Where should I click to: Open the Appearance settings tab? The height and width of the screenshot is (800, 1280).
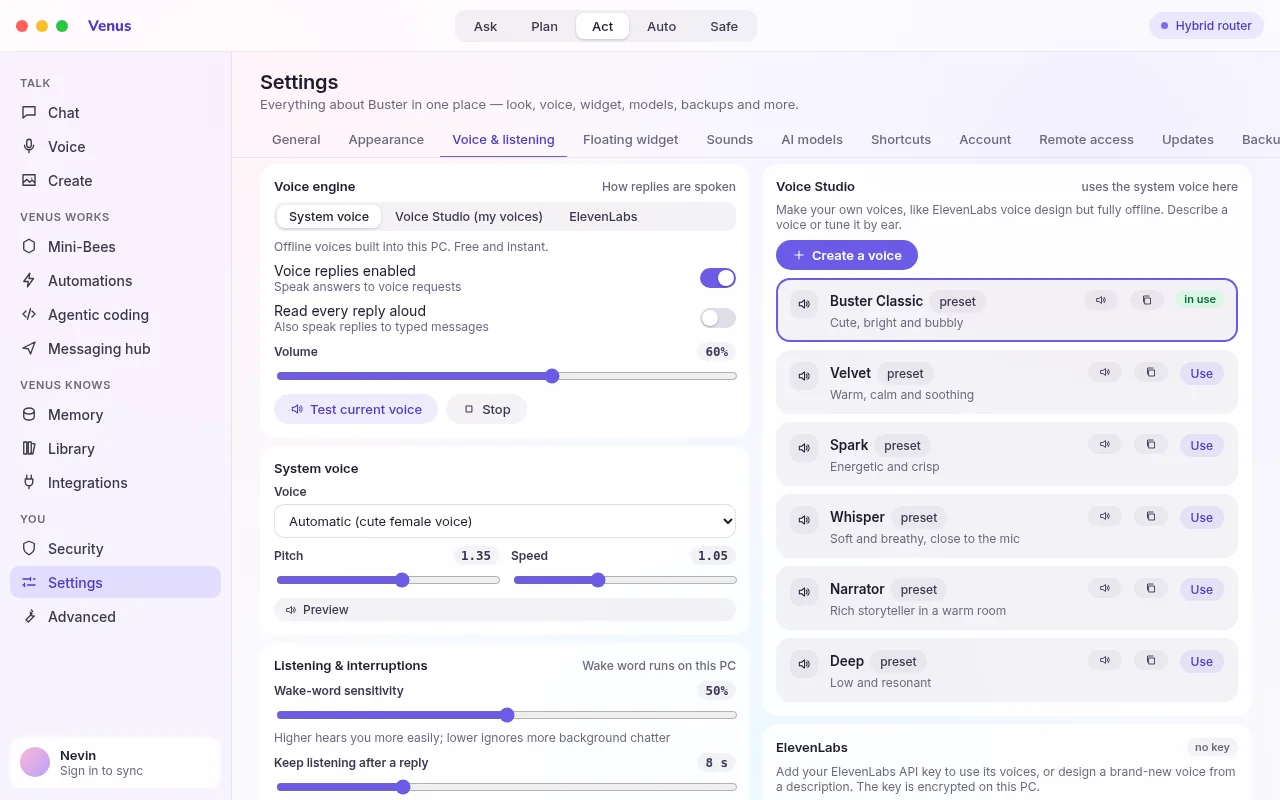(x=386, y=140)
